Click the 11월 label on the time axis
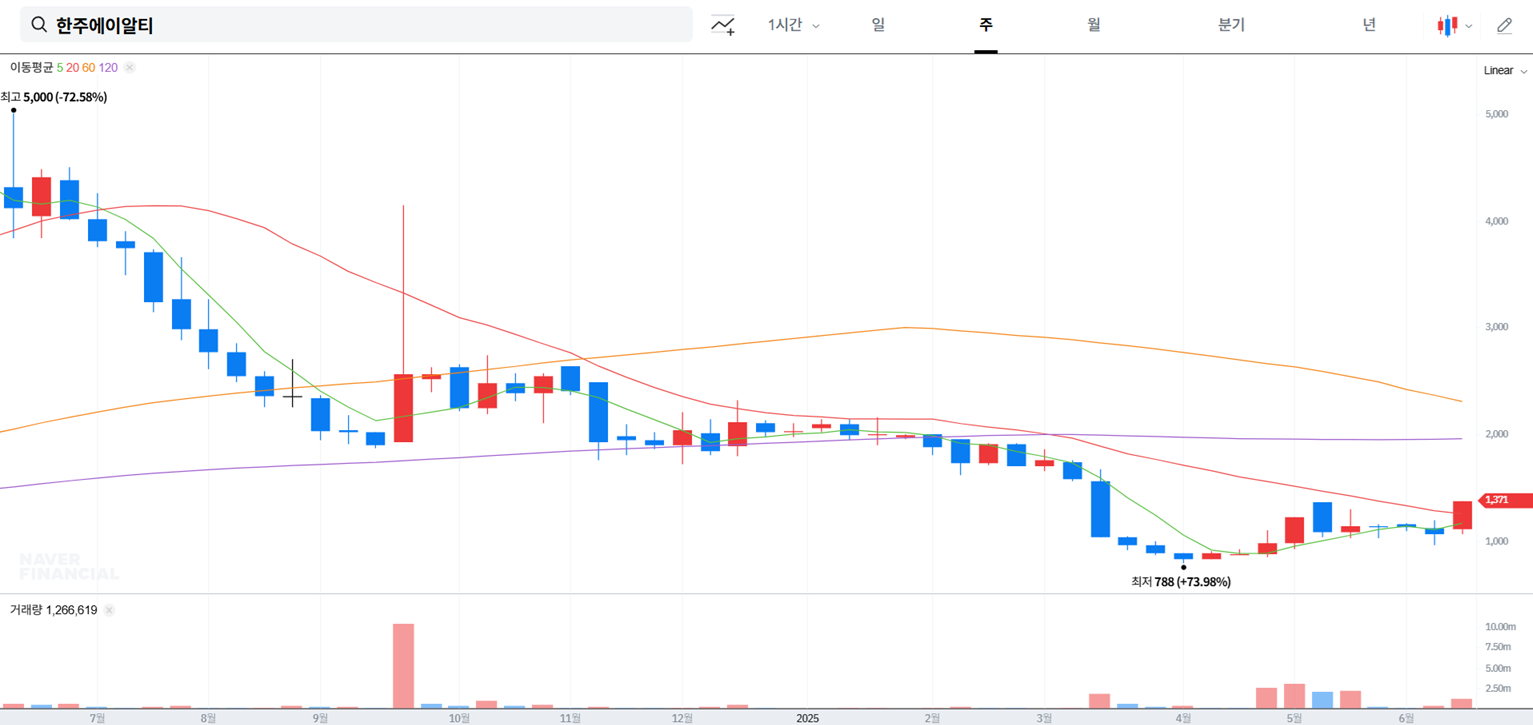The height and width of the screenshot is (725, 1533). pyautogui.click(x=570, y=718)
